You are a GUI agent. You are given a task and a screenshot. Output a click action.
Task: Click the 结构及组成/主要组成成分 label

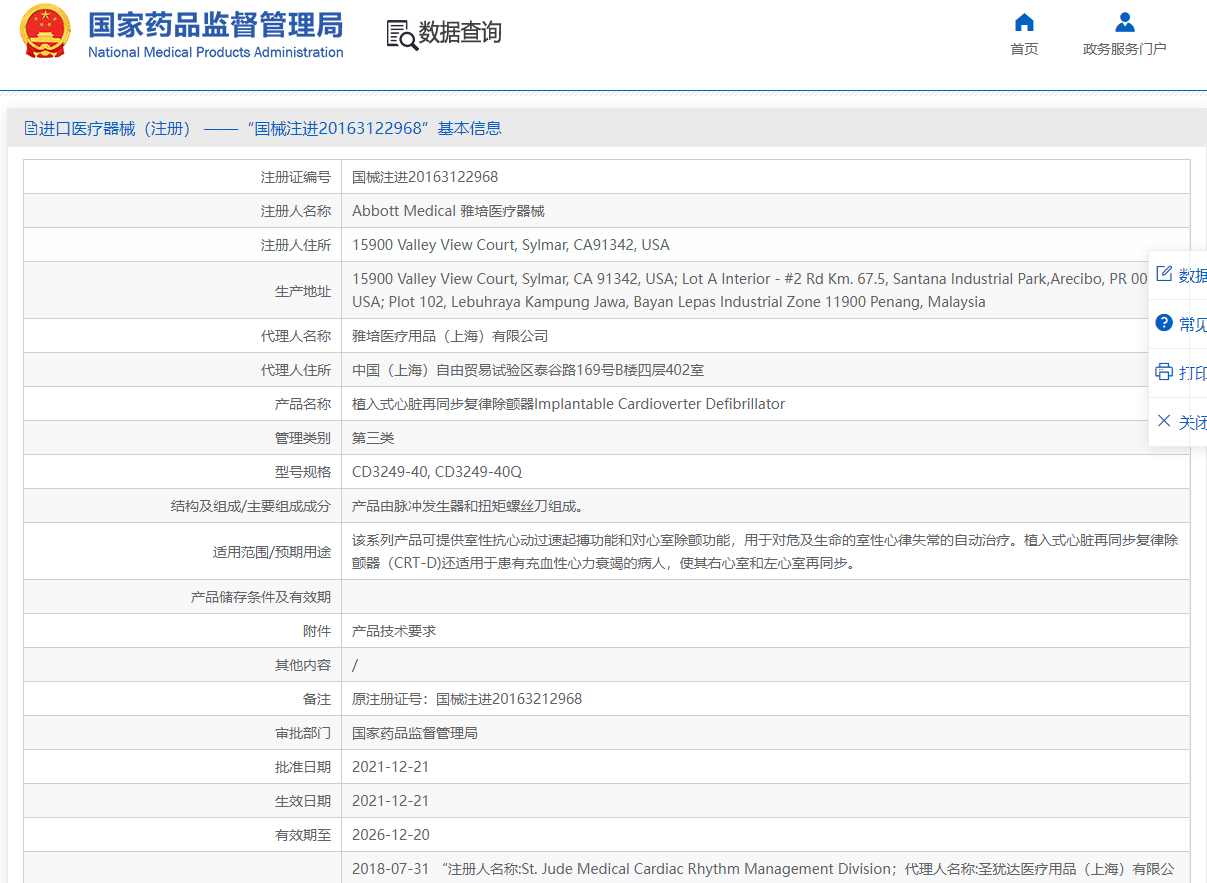point(251,506)
